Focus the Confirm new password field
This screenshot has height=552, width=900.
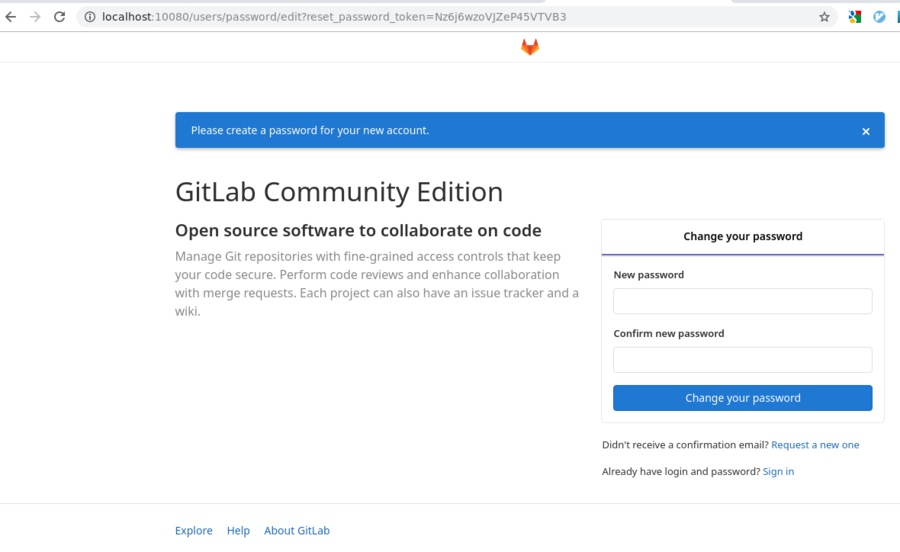point(743,360)
